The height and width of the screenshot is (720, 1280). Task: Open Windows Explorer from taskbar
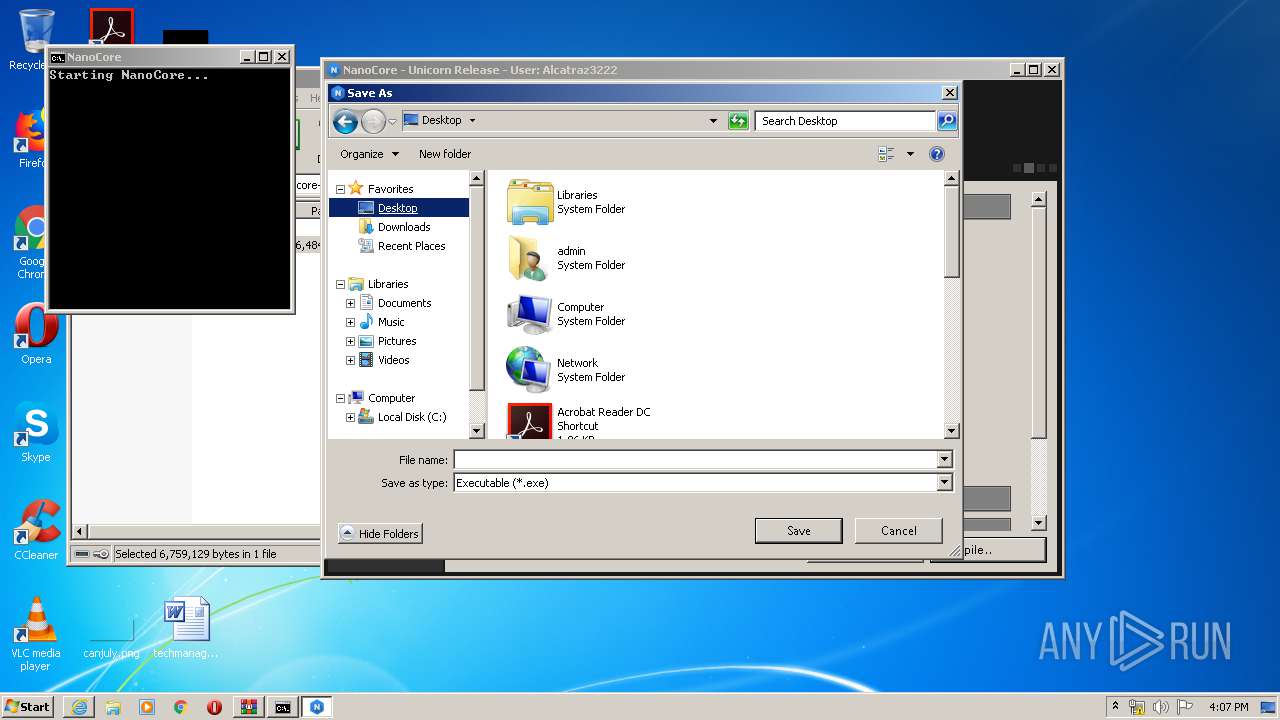[x=113, y=707]
